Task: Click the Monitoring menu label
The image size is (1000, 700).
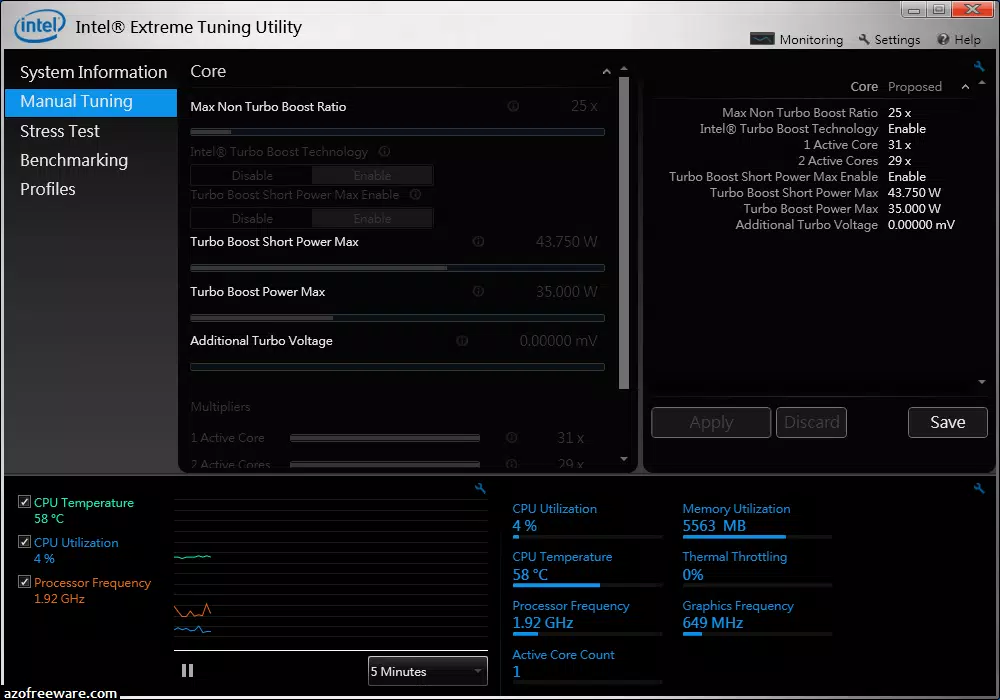Action: coord(811,40)
